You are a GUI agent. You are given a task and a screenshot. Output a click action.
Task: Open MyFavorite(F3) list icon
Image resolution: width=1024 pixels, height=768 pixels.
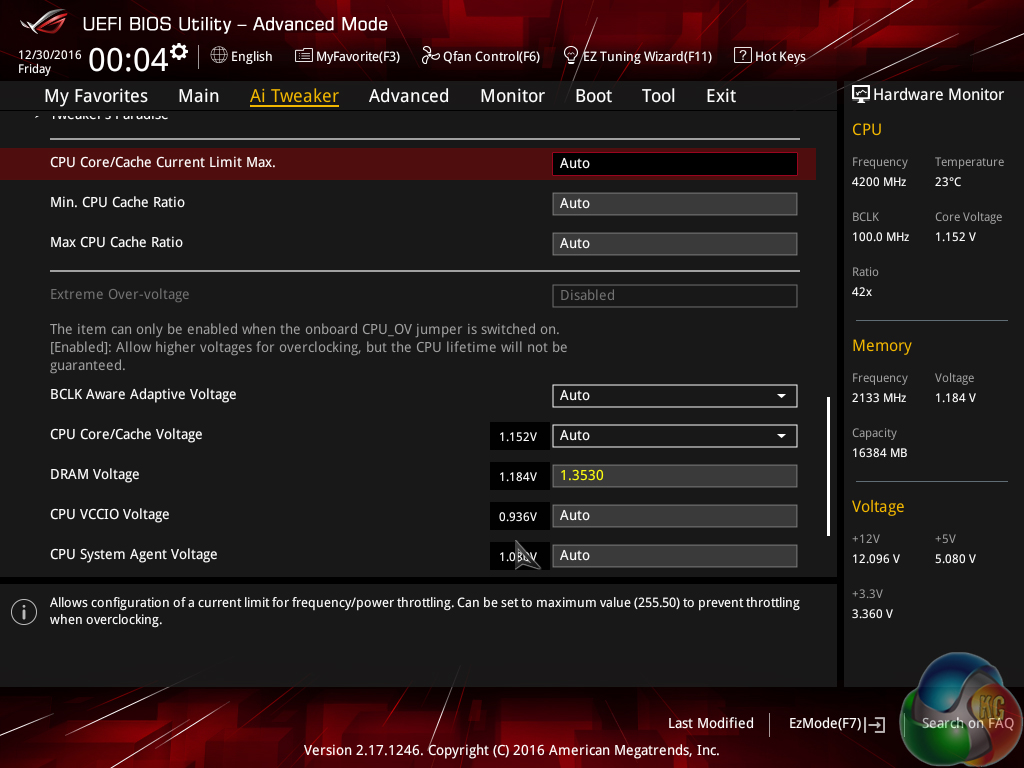[304, 56]
